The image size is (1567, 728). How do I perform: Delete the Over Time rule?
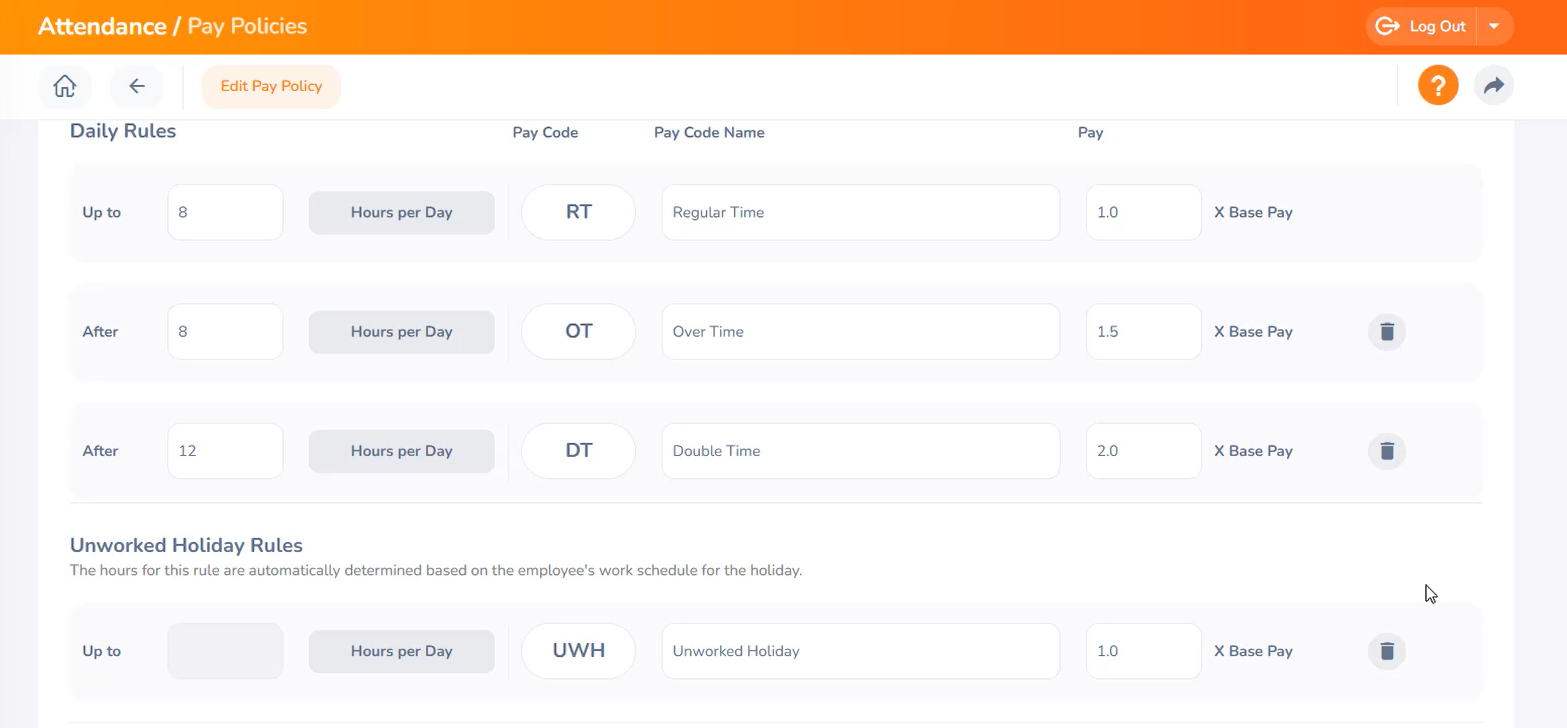[x=1387, y=332]
